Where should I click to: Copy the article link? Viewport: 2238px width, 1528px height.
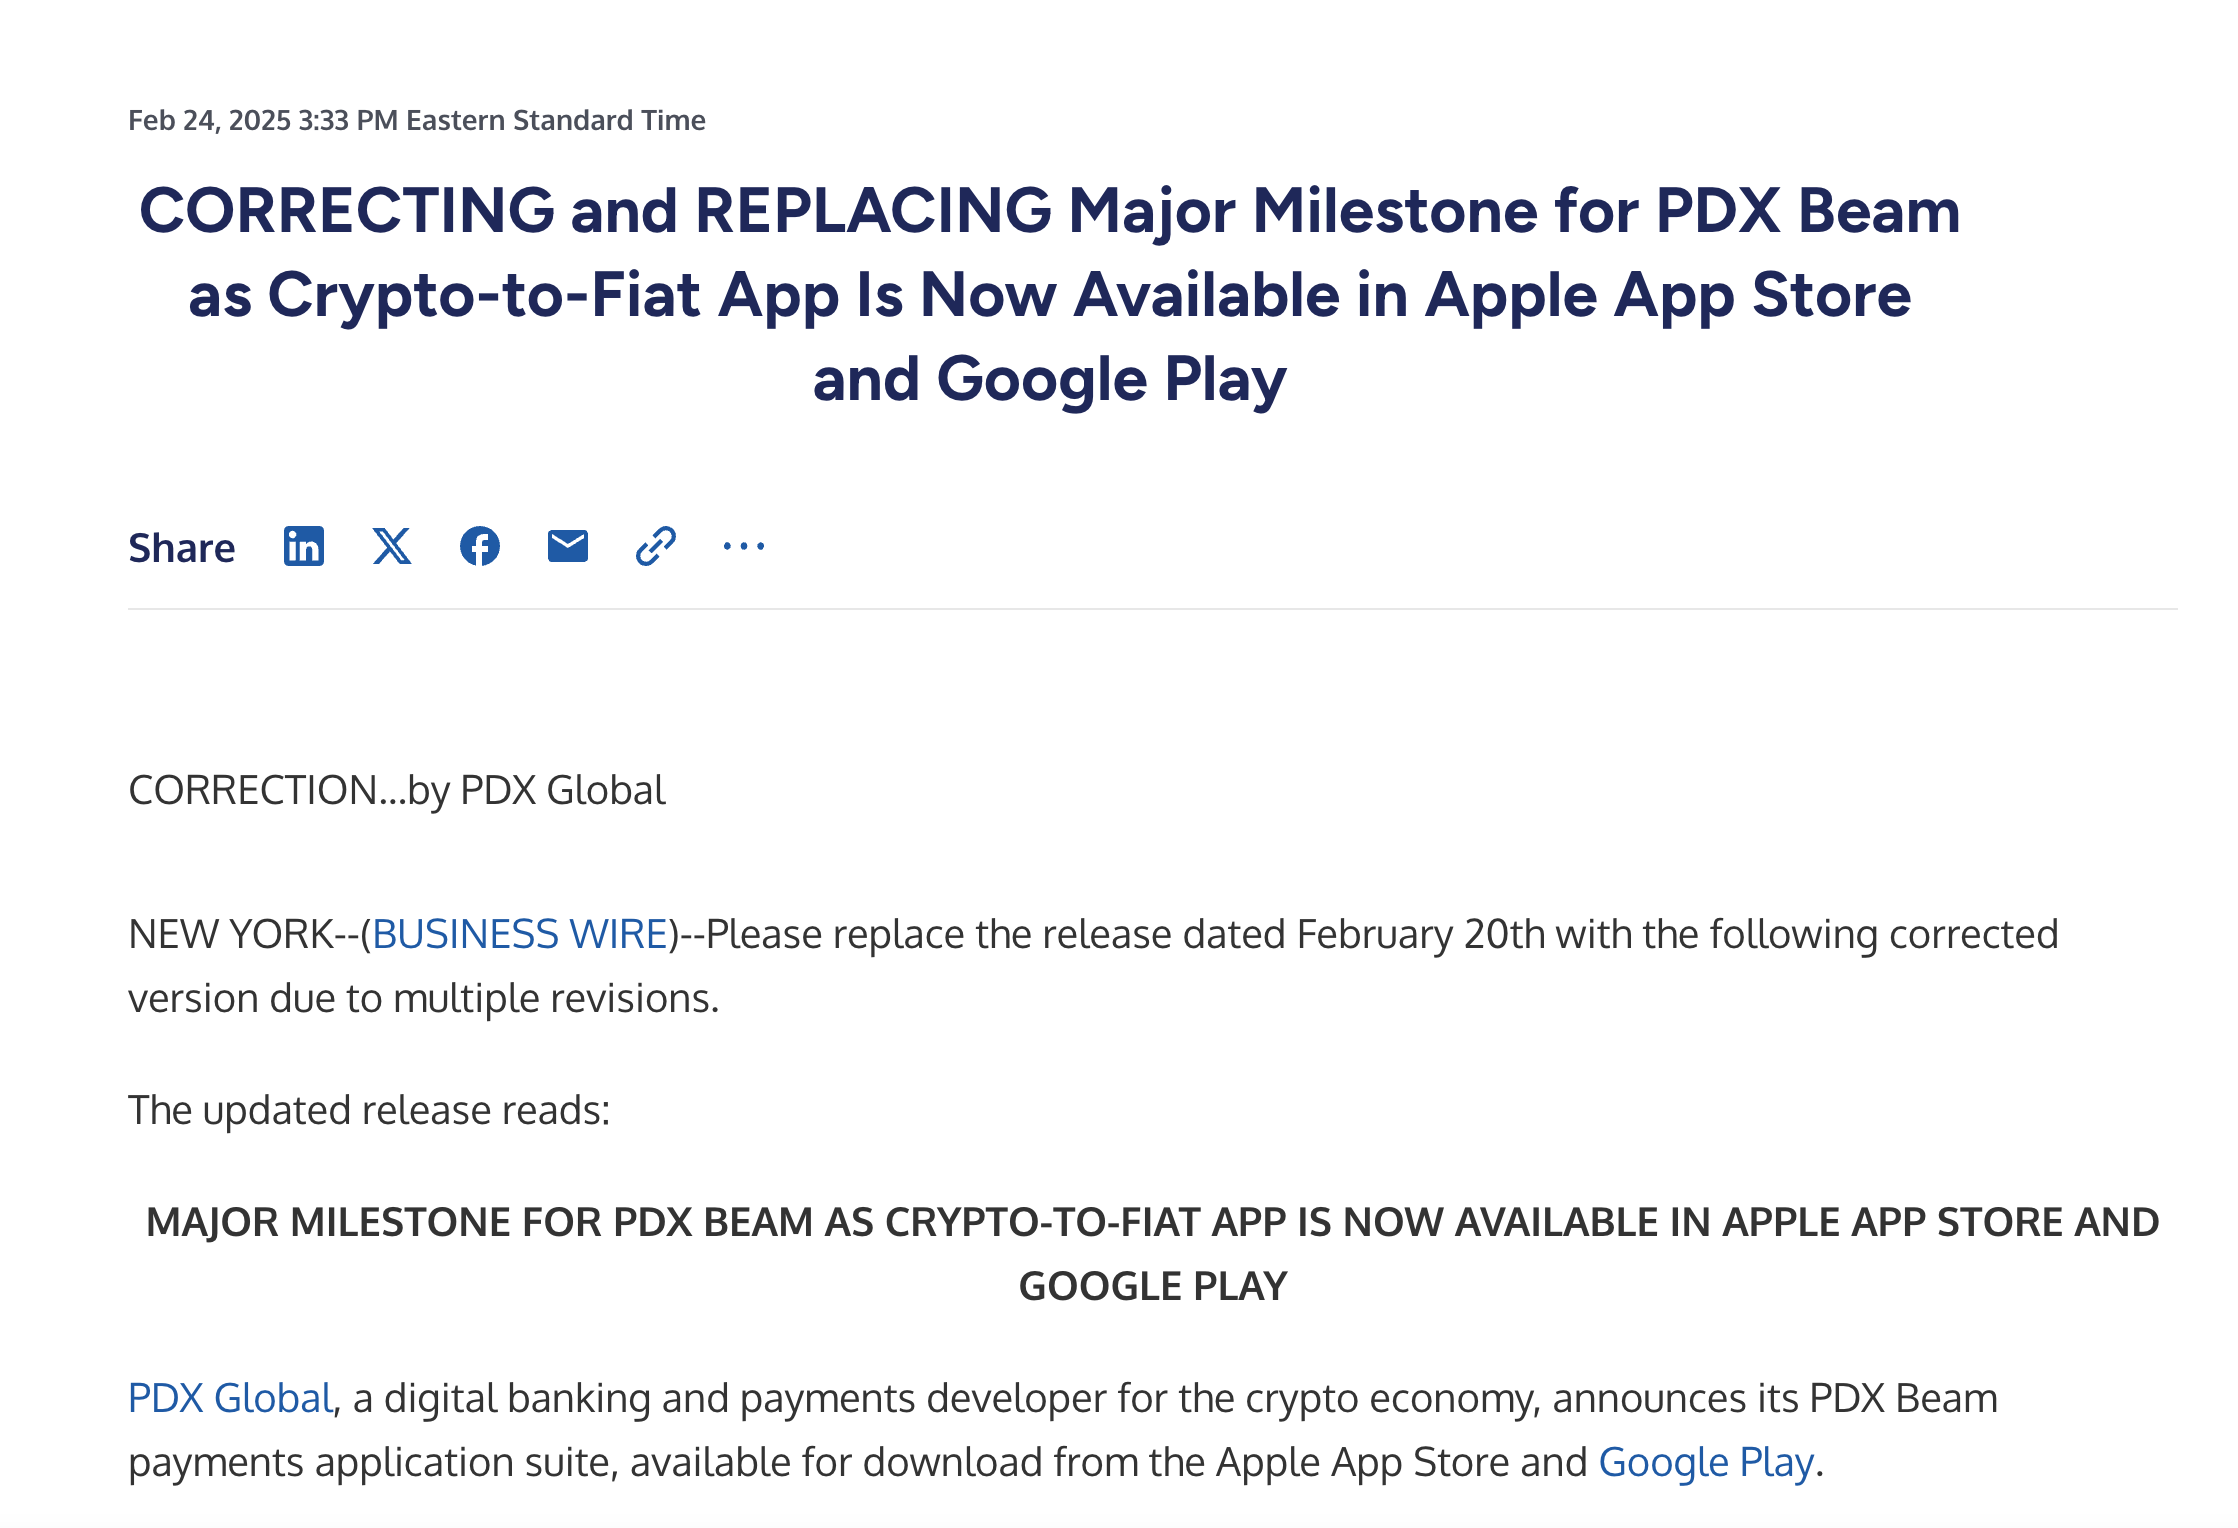(x=655, y=547)
